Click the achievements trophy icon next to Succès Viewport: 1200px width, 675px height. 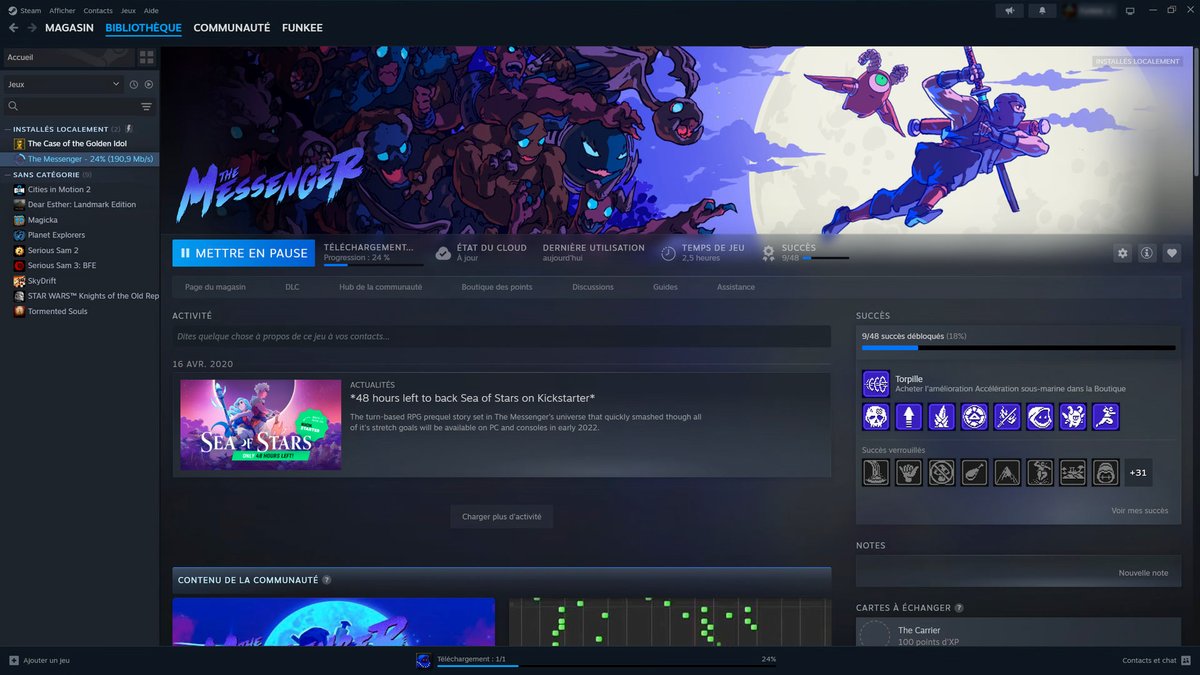pyautogui.click(x=768, y=253)
